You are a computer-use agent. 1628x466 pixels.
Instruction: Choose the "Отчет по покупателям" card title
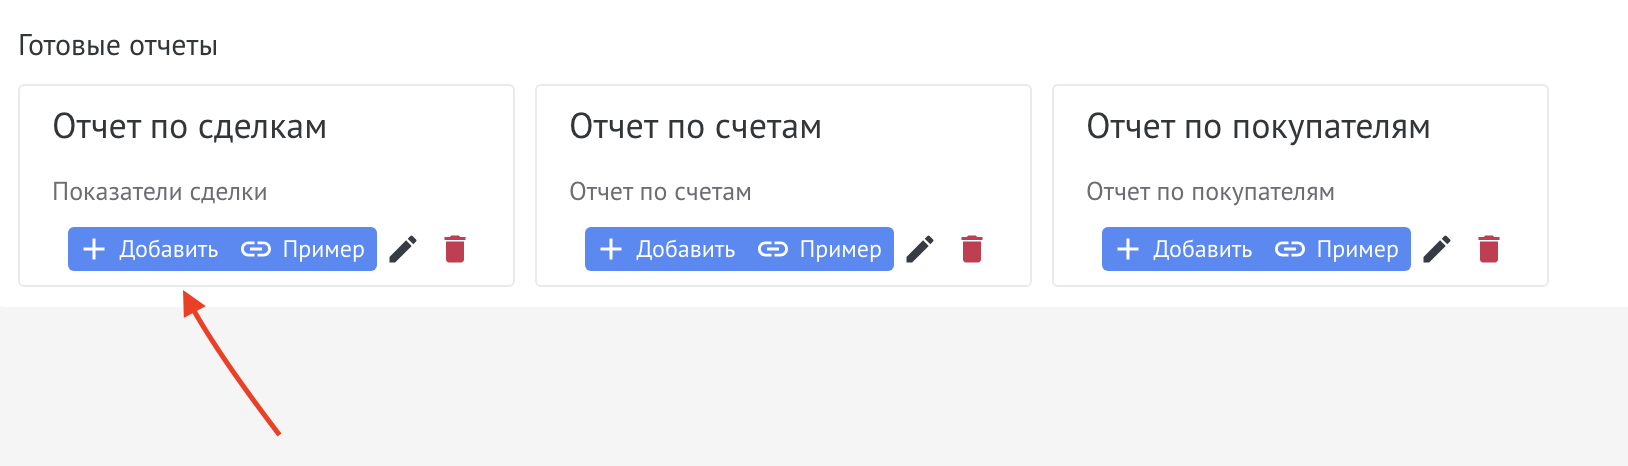click(x=1258, y=127)
